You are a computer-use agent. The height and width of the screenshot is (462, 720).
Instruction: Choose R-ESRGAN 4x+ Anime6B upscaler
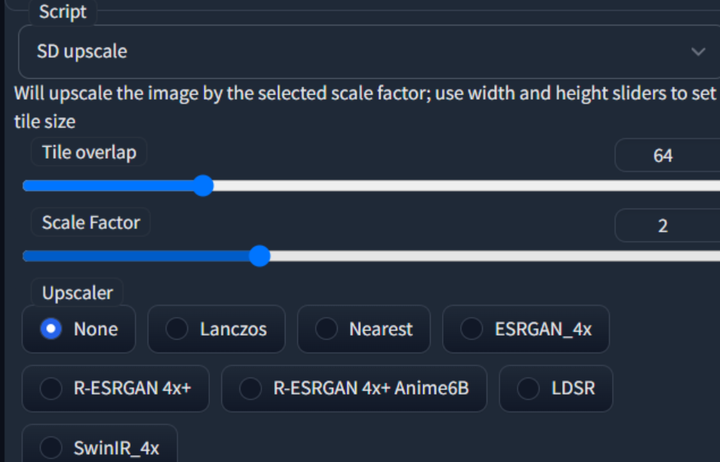[x=251, y=388]
